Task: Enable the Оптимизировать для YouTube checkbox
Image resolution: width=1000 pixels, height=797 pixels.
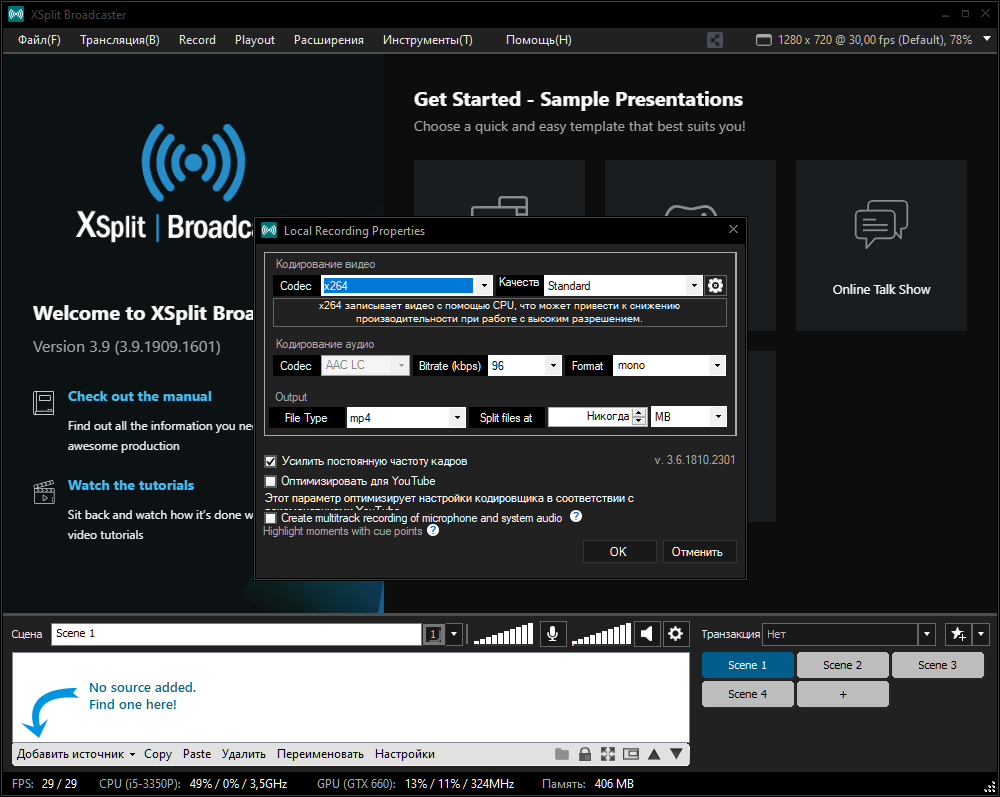Action: pyautogui.click(x=270, y=481)
